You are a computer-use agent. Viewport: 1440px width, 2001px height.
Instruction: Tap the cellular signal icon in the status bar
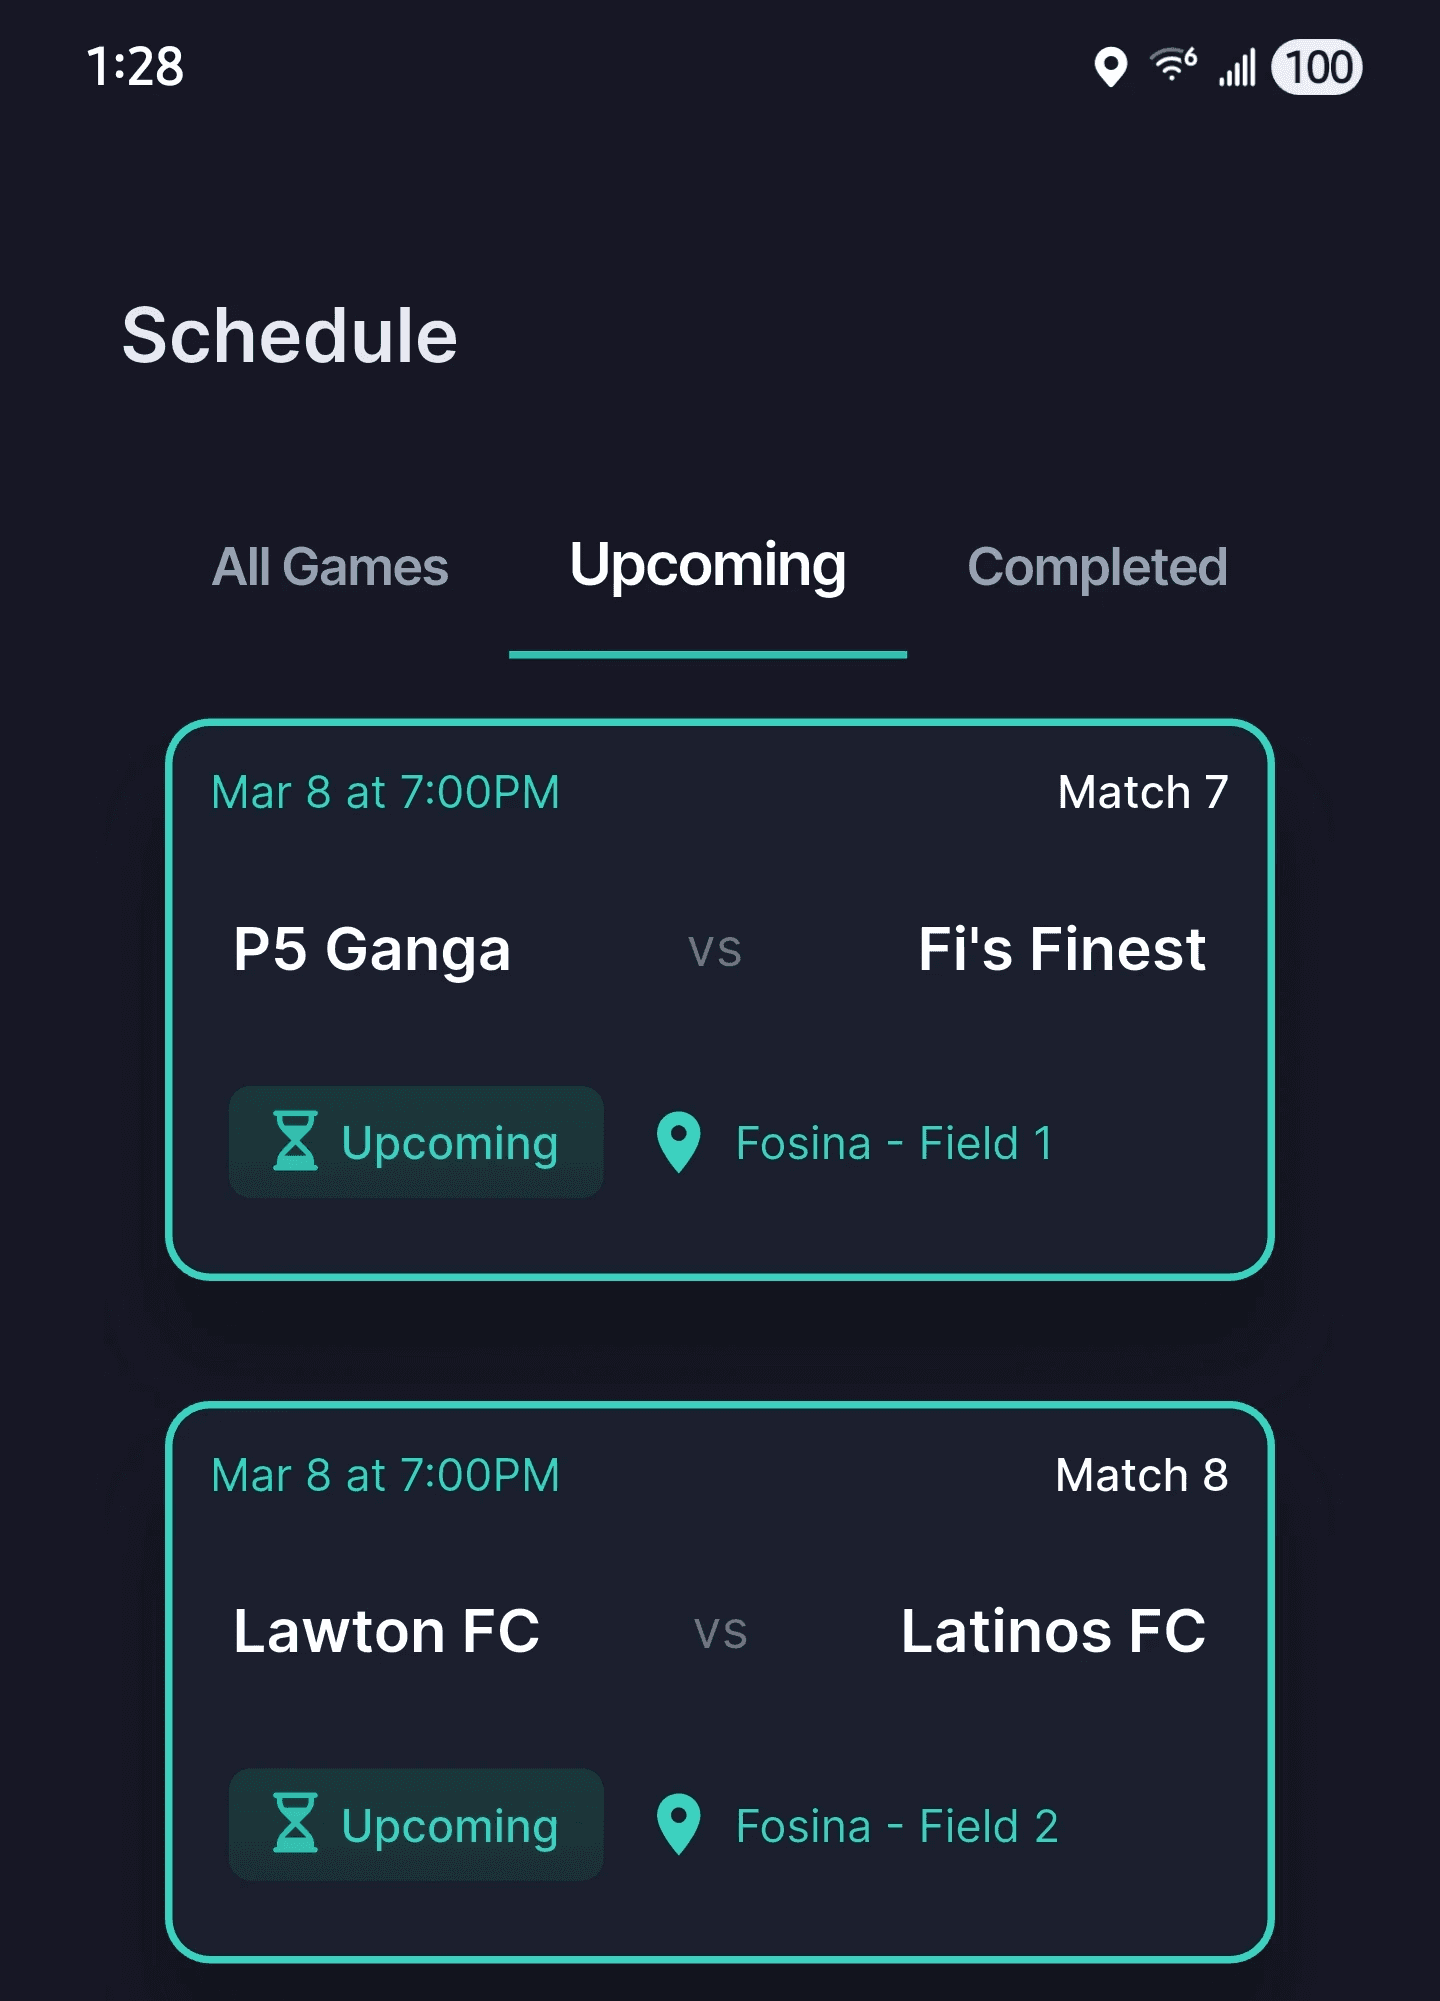point(1237,68)
